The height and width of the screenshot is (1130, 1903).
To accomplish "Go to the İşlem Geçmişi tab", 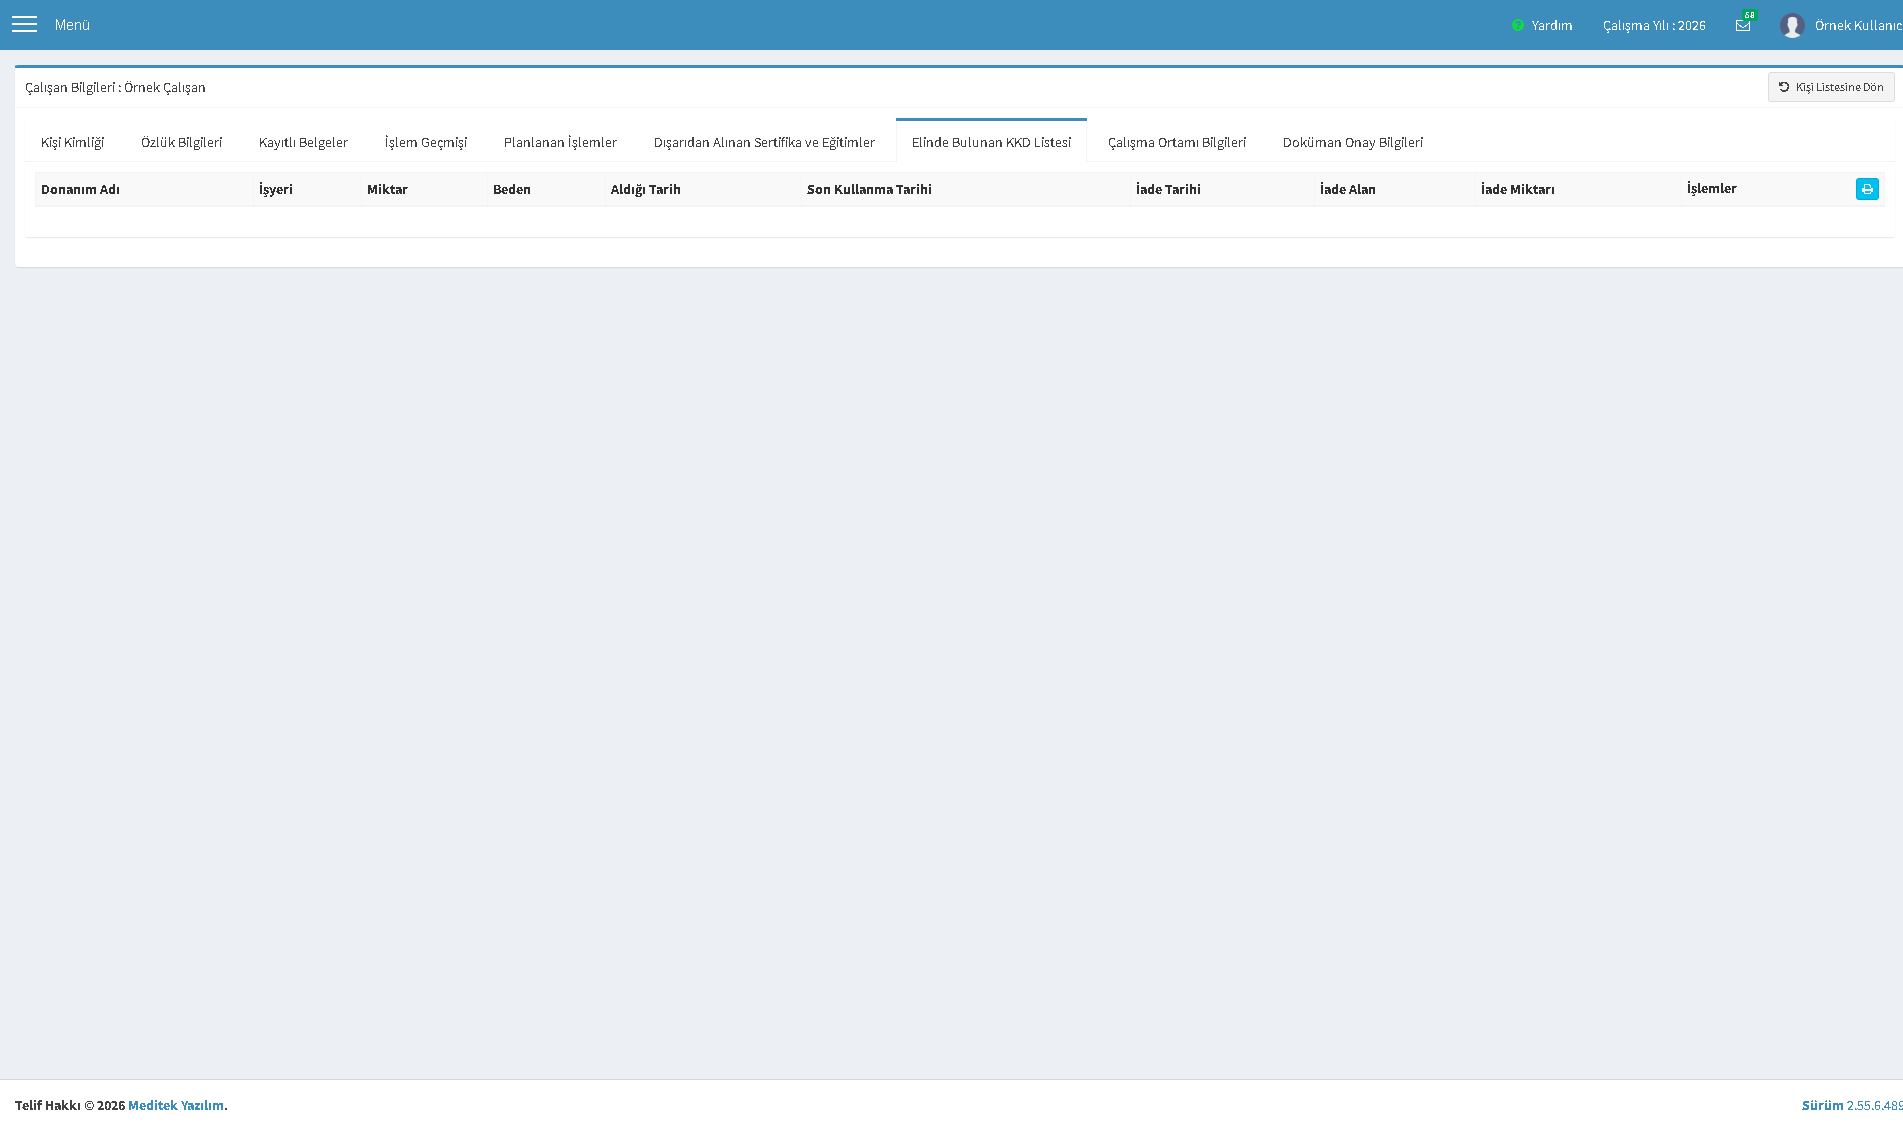I will pos(426,142).
